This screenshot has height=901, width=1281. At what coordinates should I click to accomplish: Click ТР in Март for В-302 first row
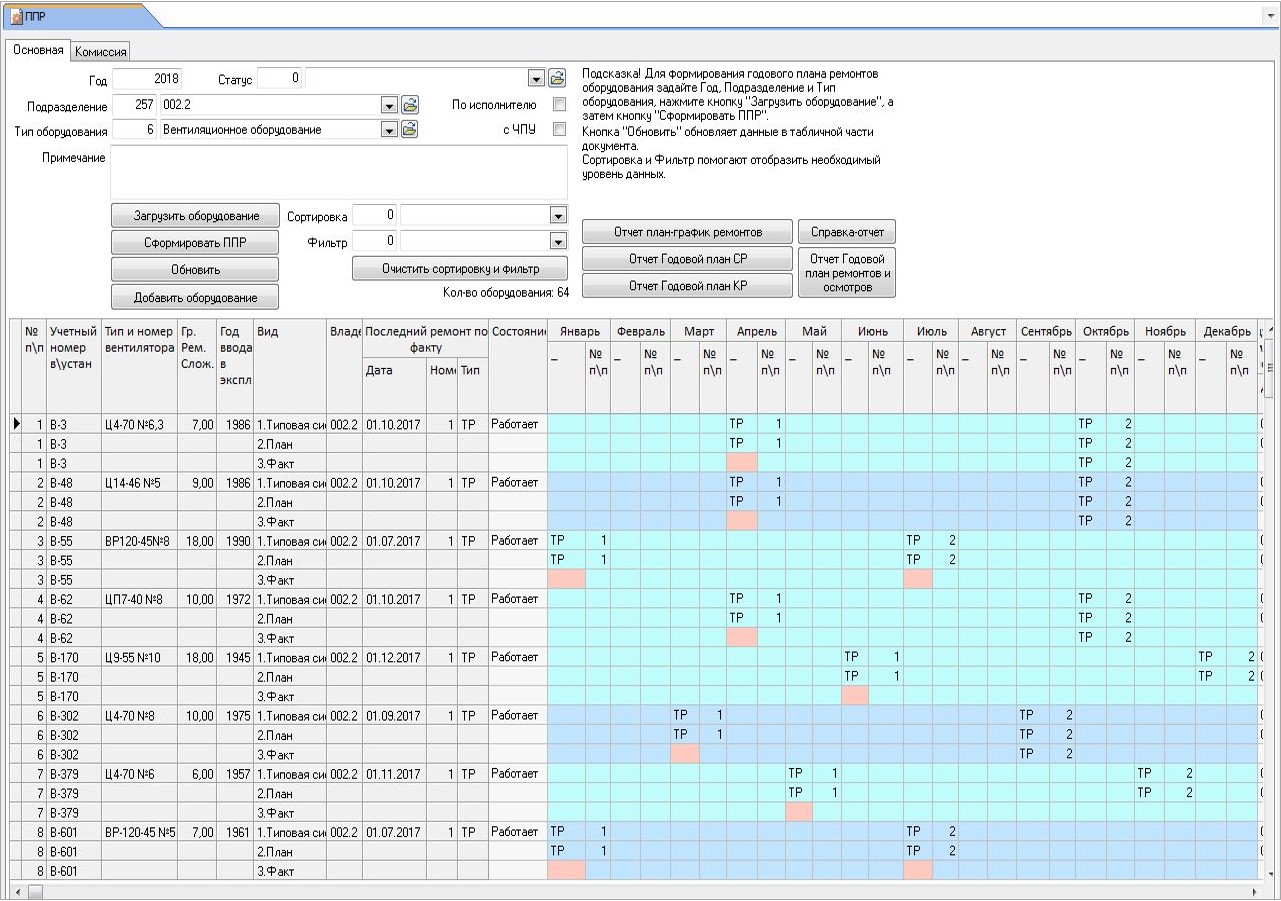(x=685, y=715)
